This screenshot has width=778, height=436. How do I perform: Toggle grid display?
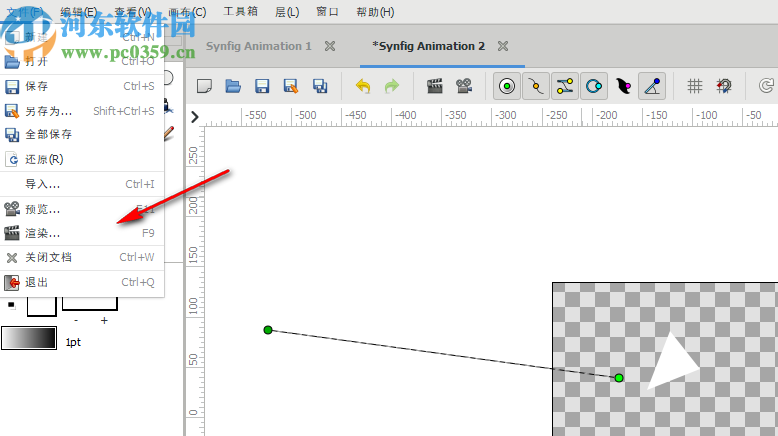[x=695, y=86]
